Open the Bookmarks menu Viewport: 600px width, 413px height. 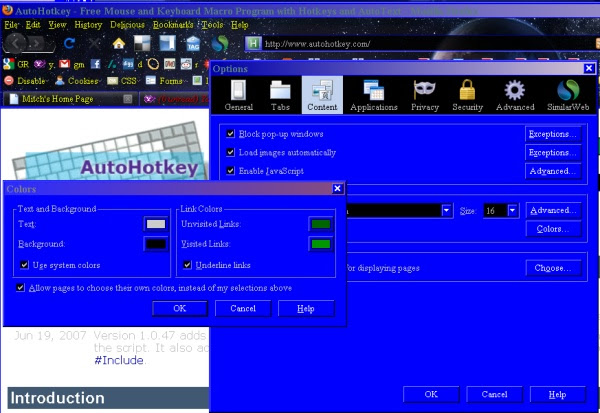click(x=173, y=25)
